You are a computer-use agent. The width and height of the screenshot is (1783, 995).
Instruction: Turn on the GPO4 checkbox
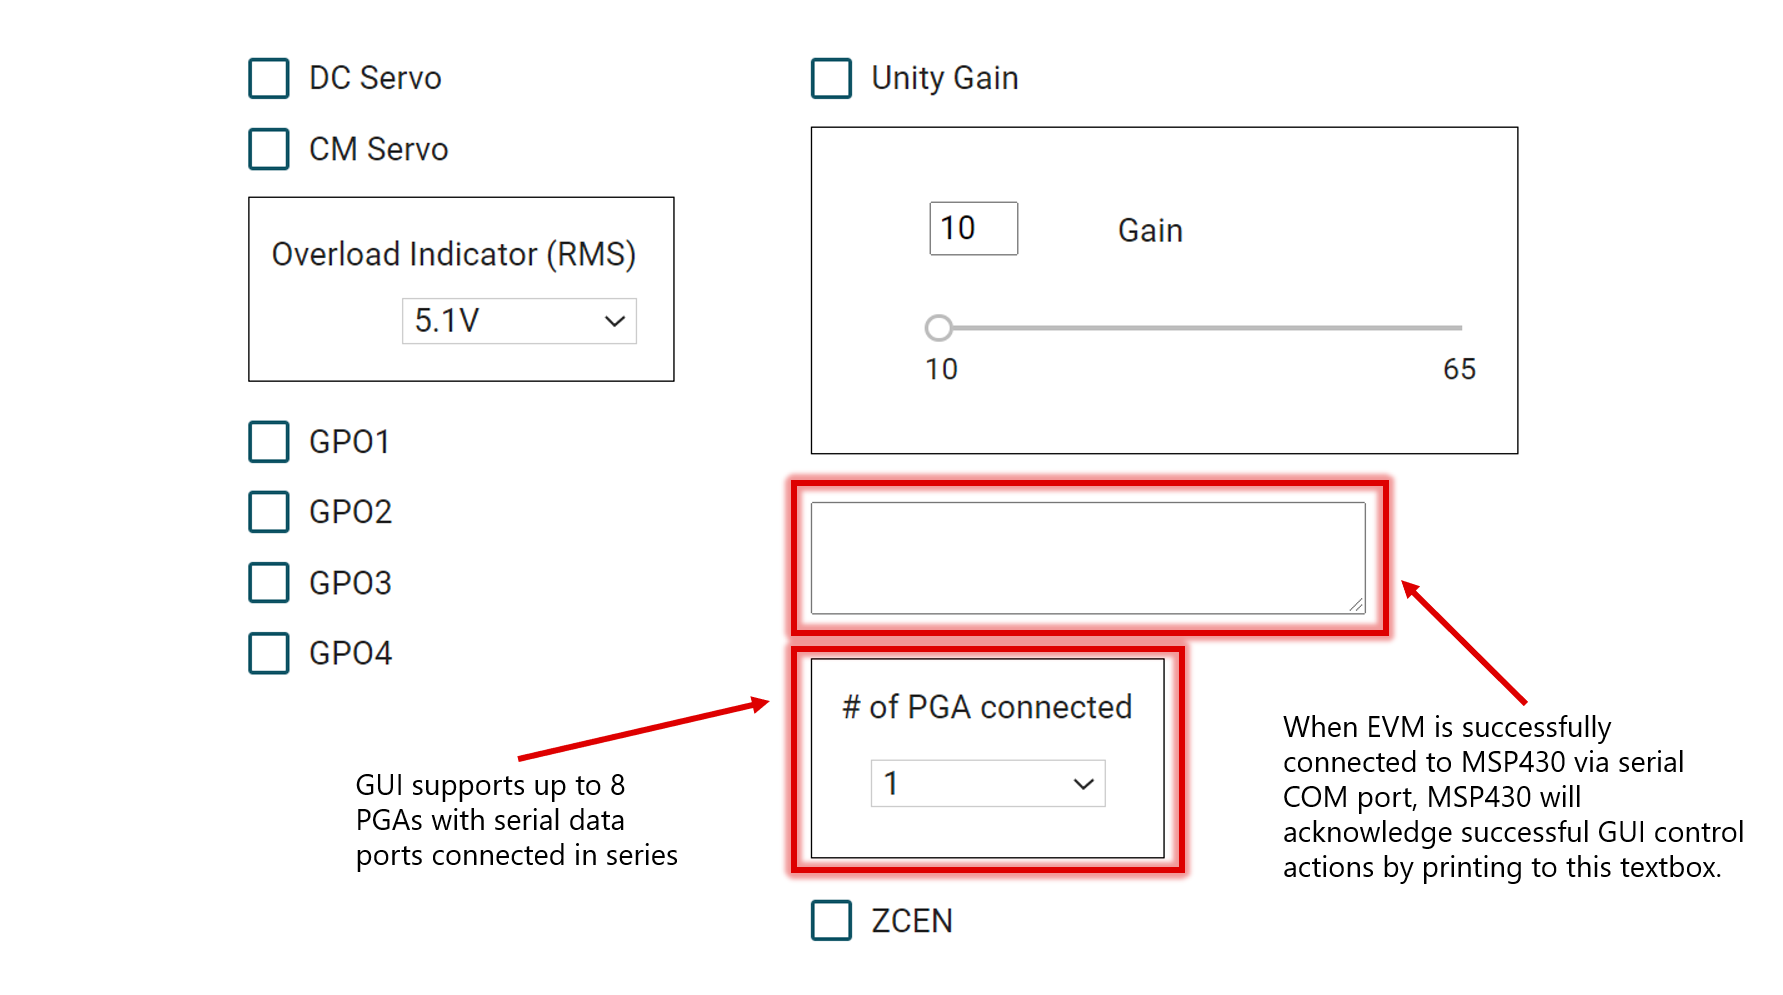click(x=269, y=653)
